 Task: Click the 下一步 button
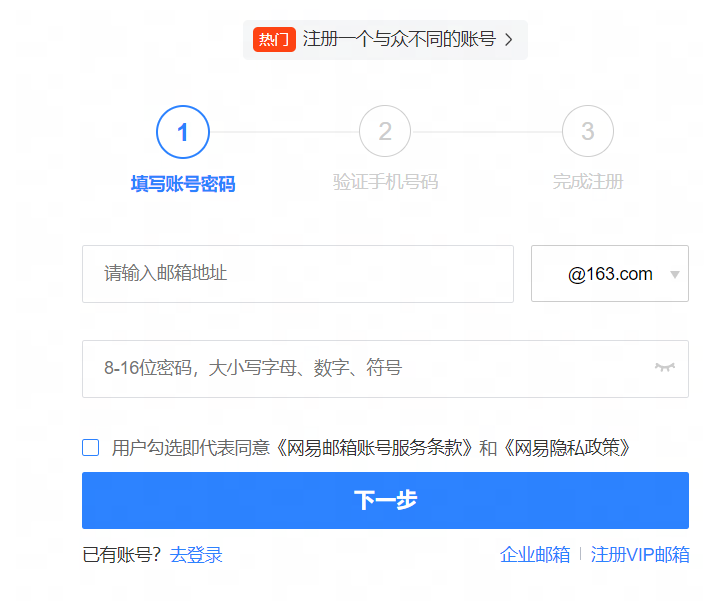tap(385, 500)
